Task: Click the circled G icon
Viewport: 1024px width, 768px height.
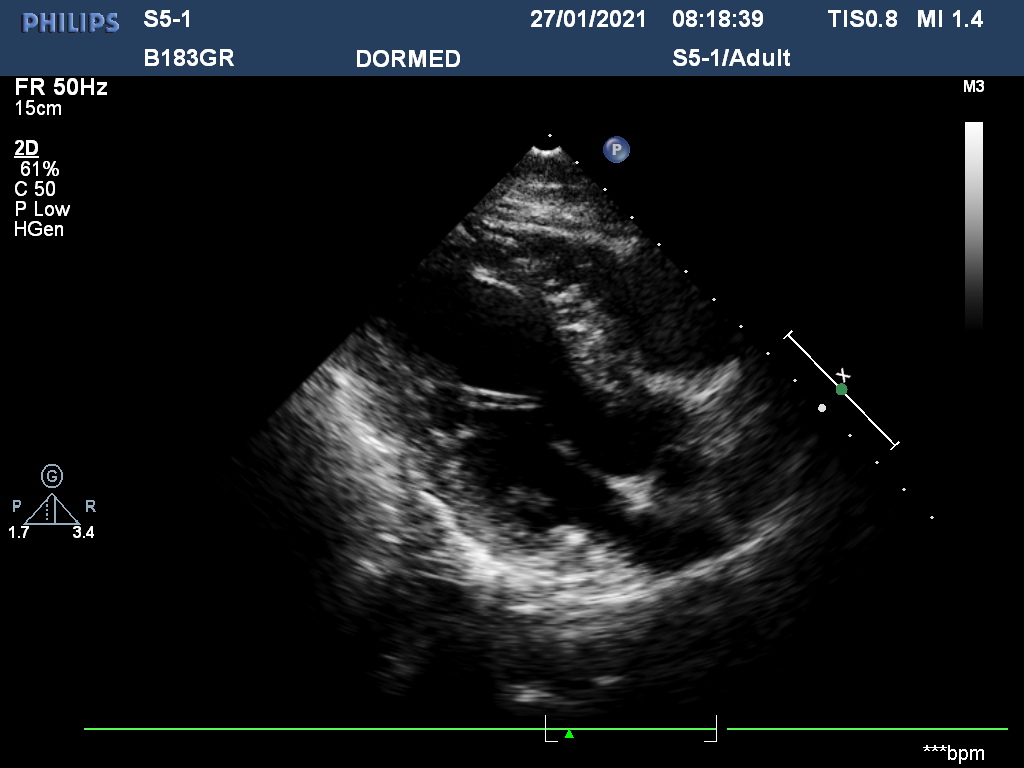Action: 52,476
